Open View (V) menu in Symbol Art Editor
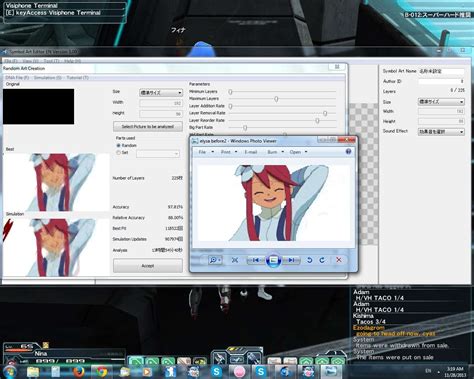 pos(30,61)
